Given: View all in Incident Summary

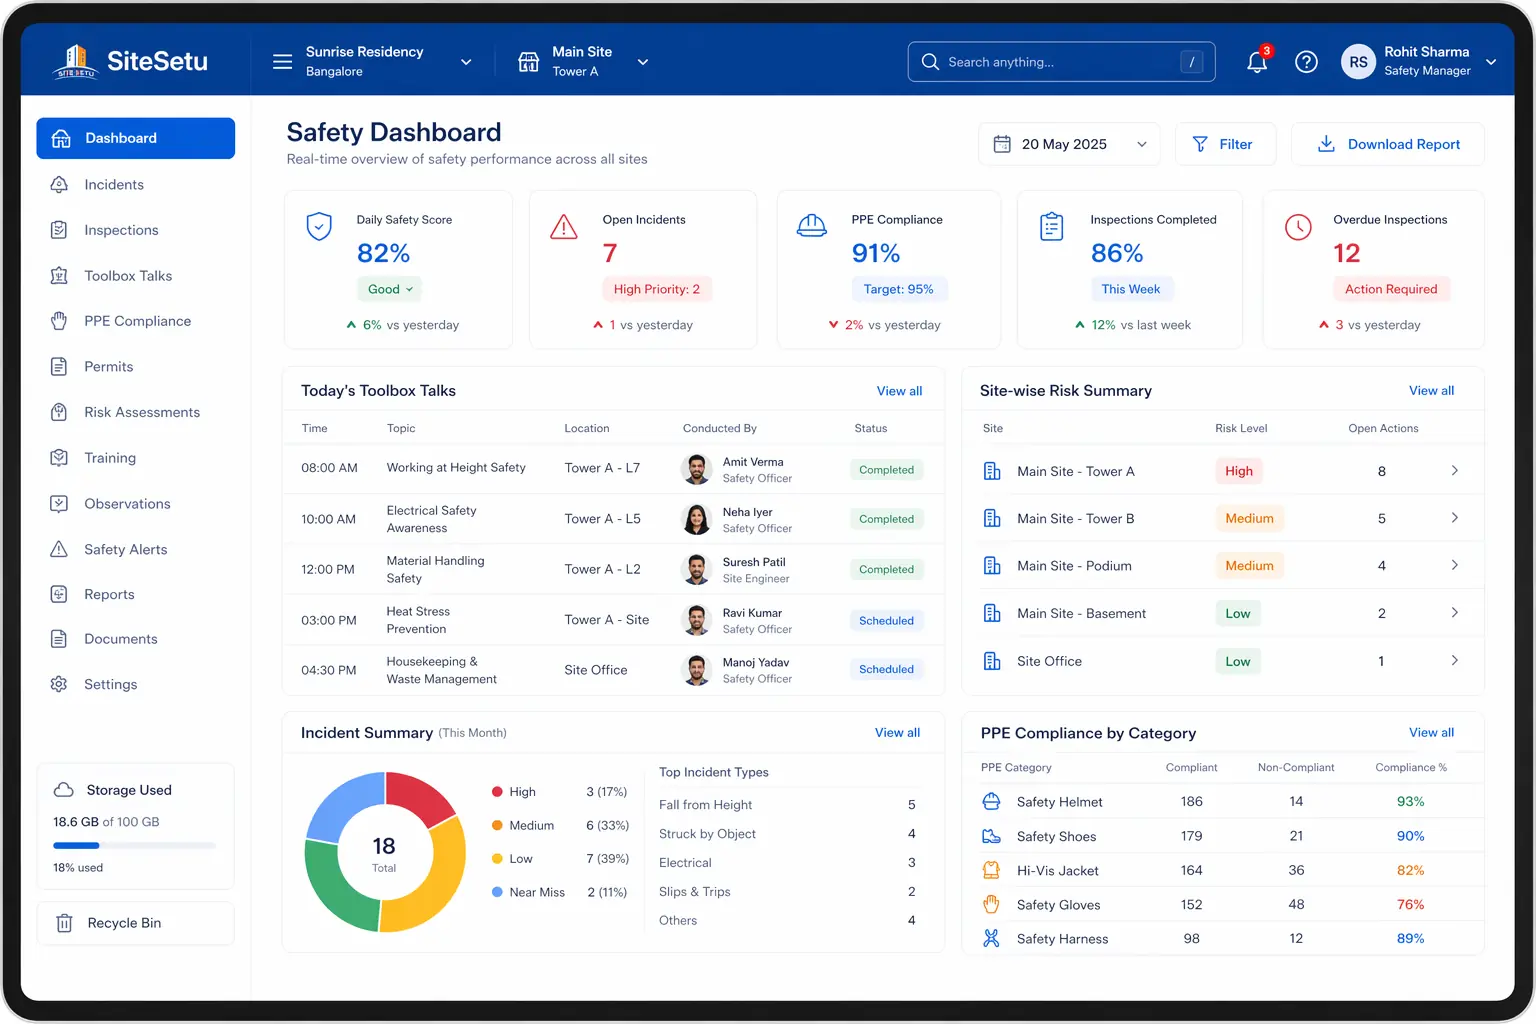Looking at the screenshot, I should pyautogui.click(x=897, y=733).
